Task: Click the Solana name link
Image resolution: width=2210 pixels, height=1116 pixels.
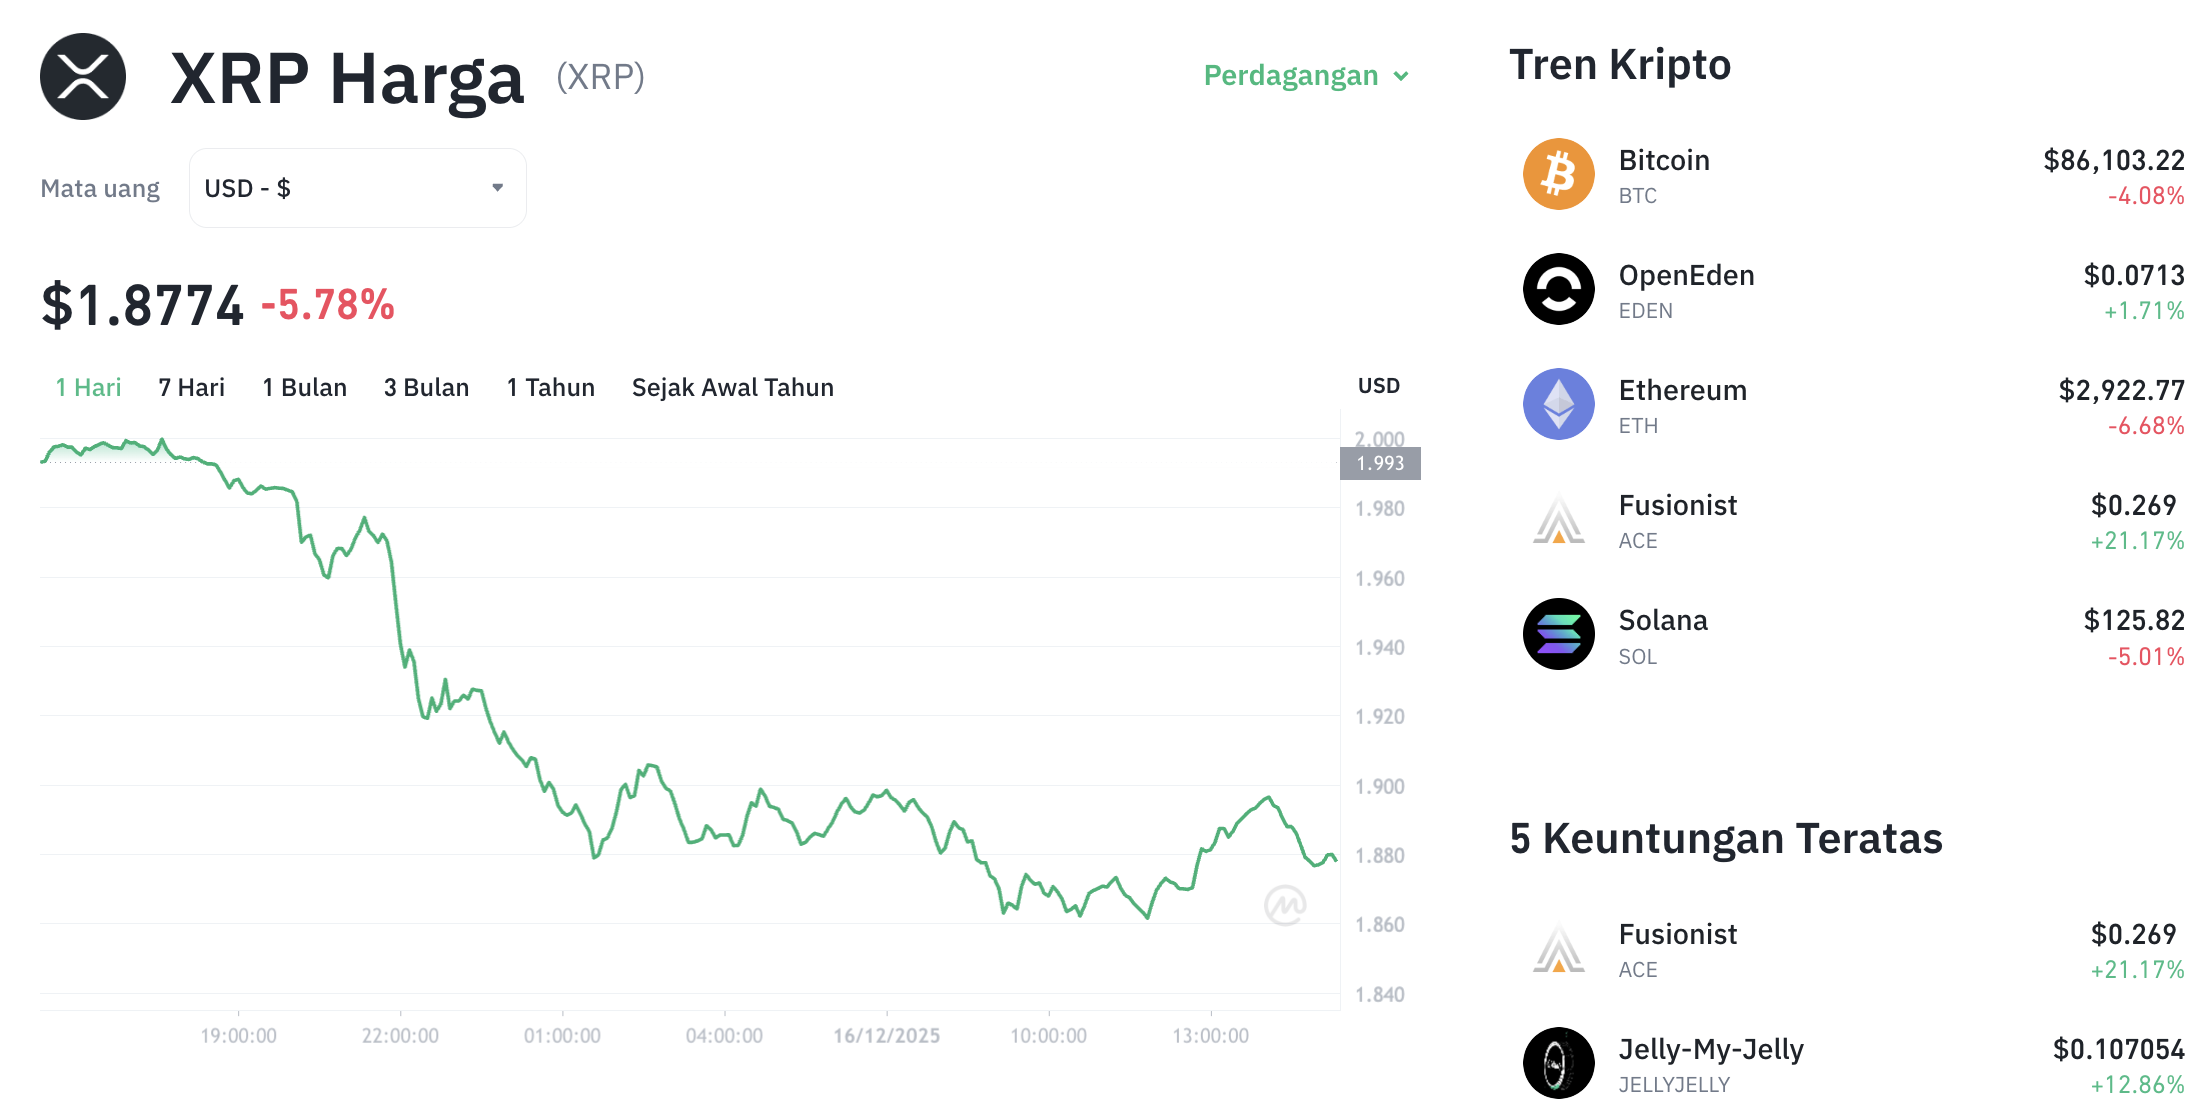Action: (x=1663, y=620)
